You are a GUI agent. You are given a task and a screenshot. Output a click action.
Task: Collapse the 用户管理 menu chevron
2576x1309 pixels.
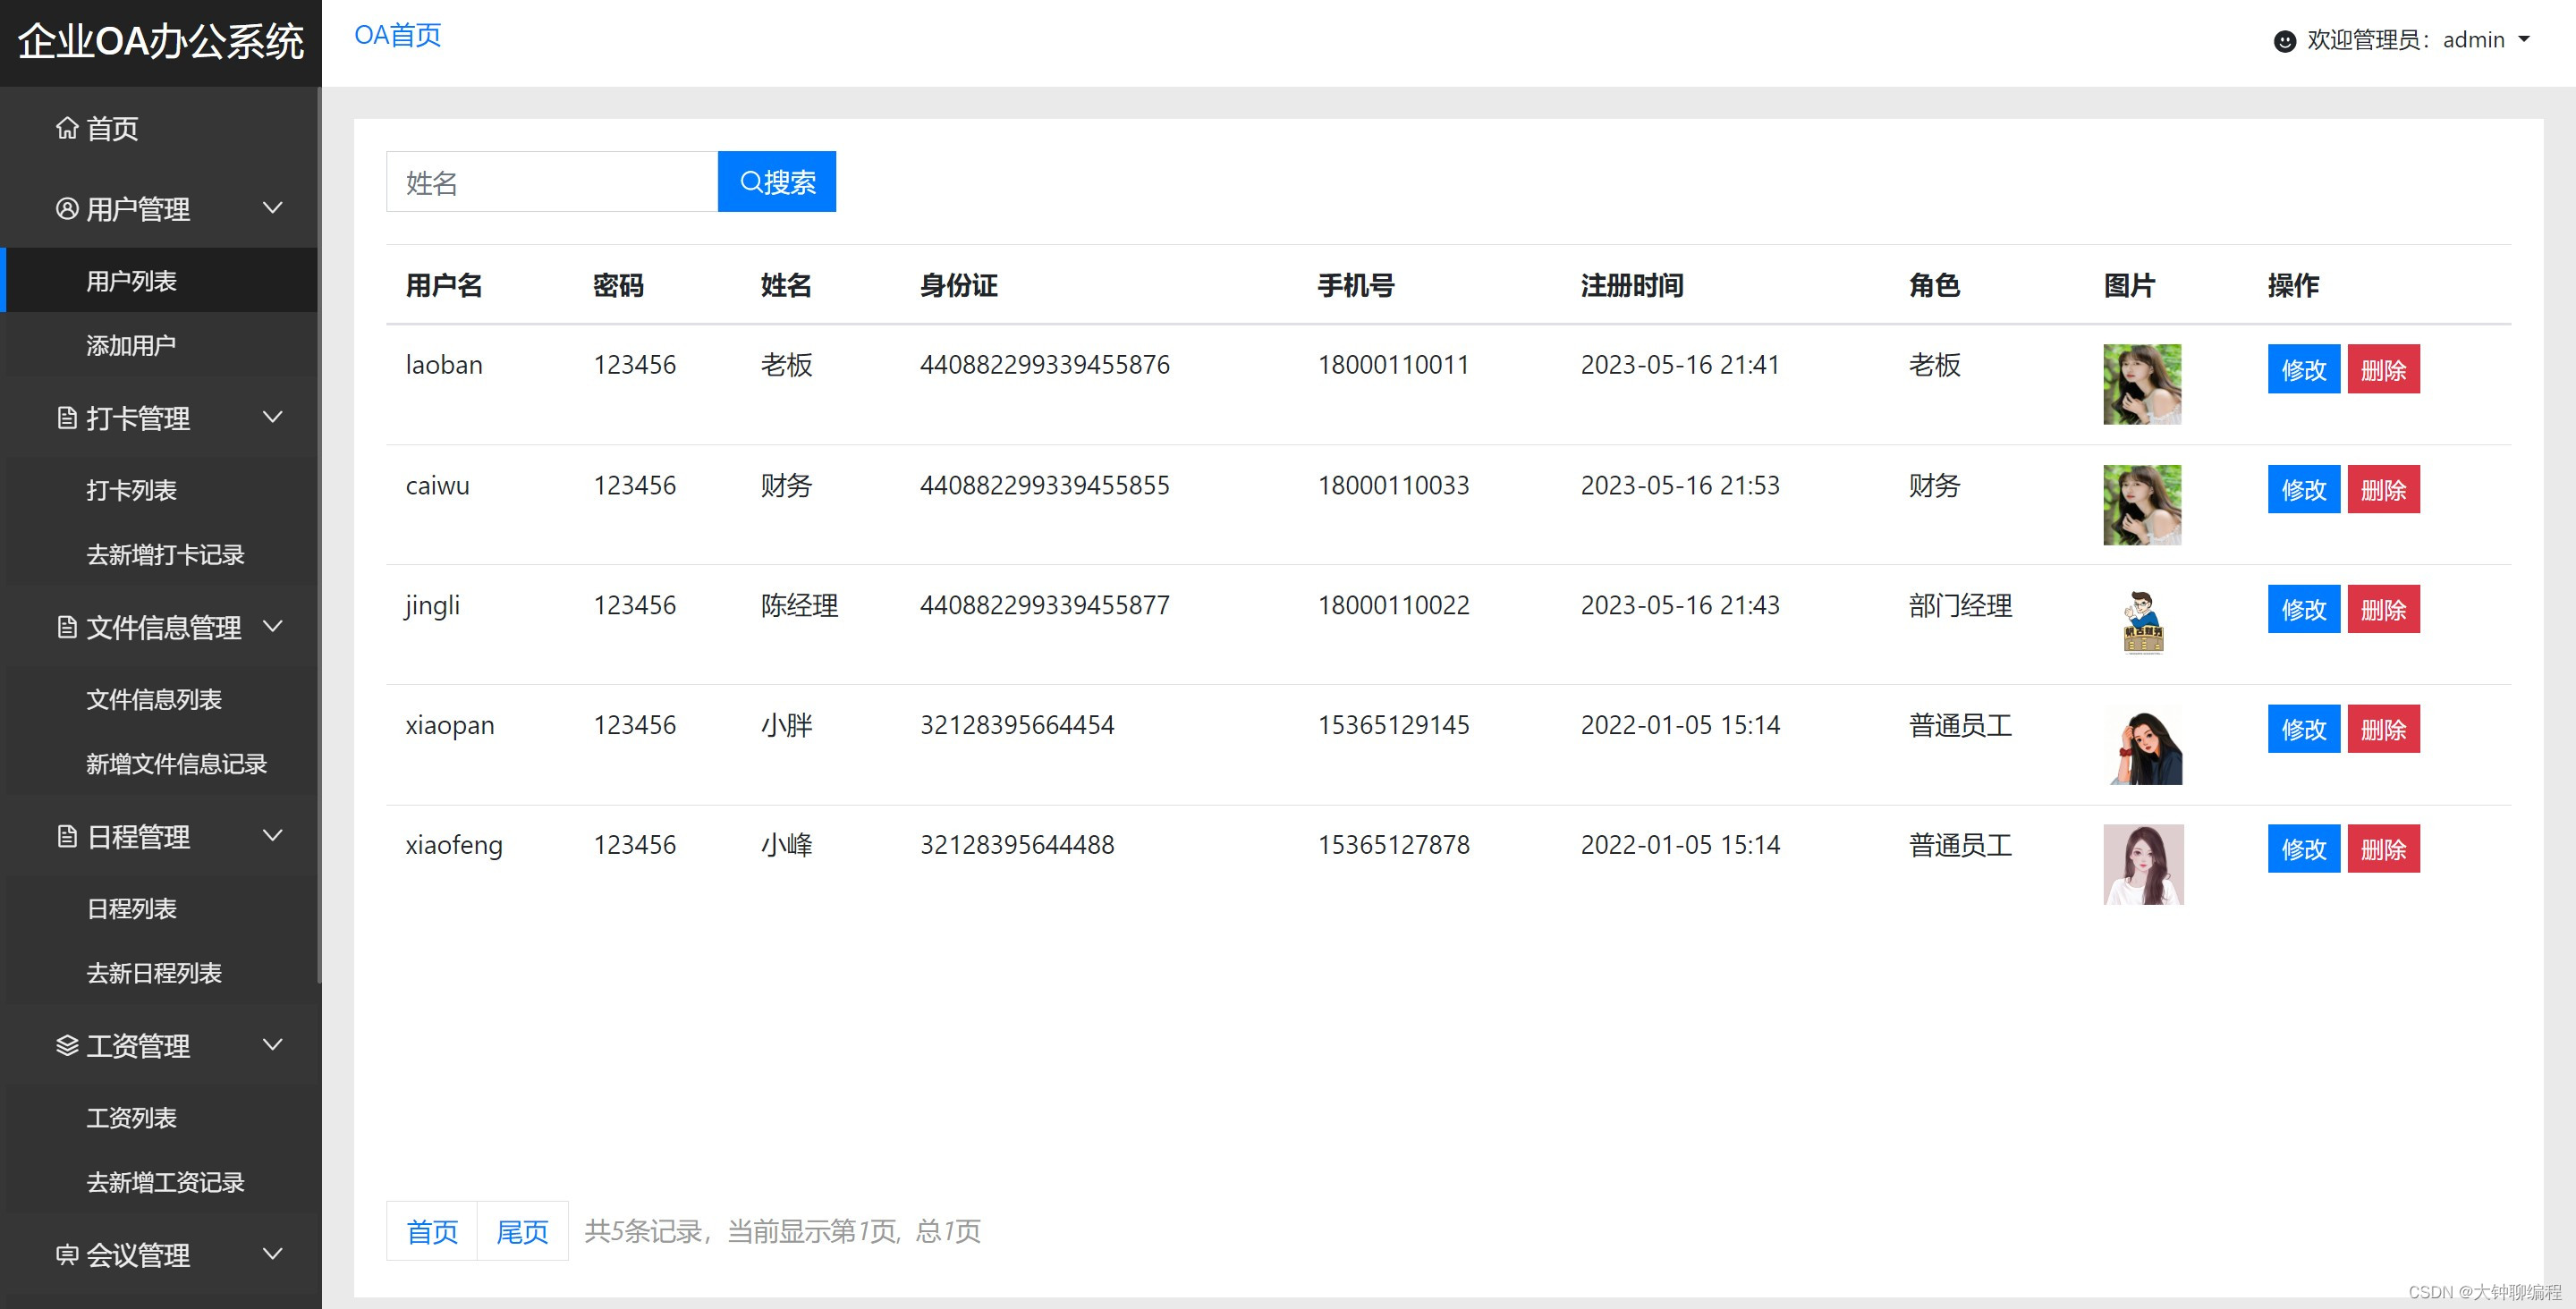272,208
